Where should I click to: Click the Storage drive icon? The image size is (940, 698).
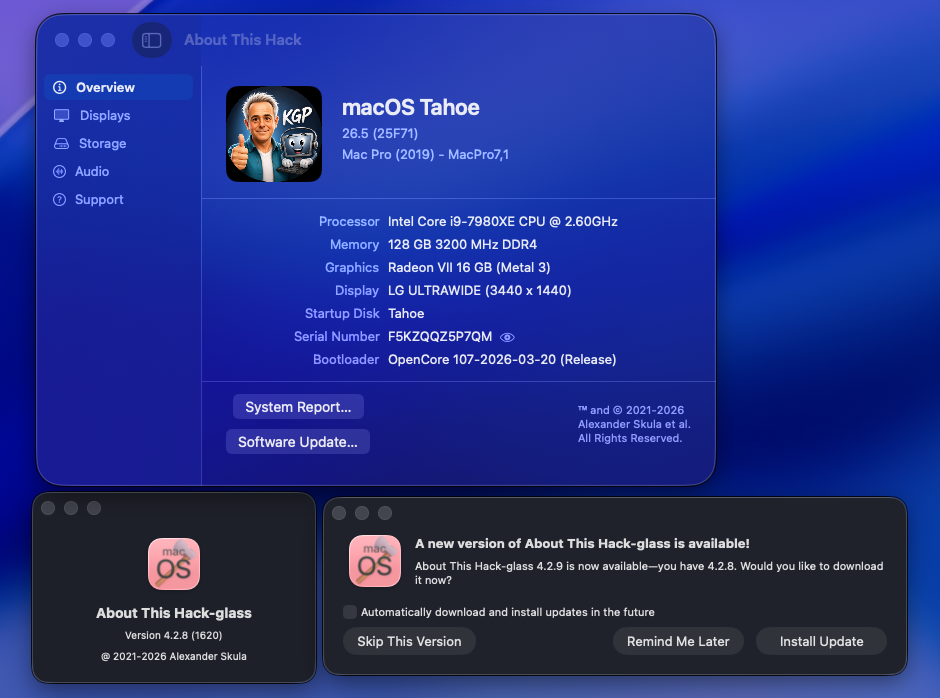[61, 143]
